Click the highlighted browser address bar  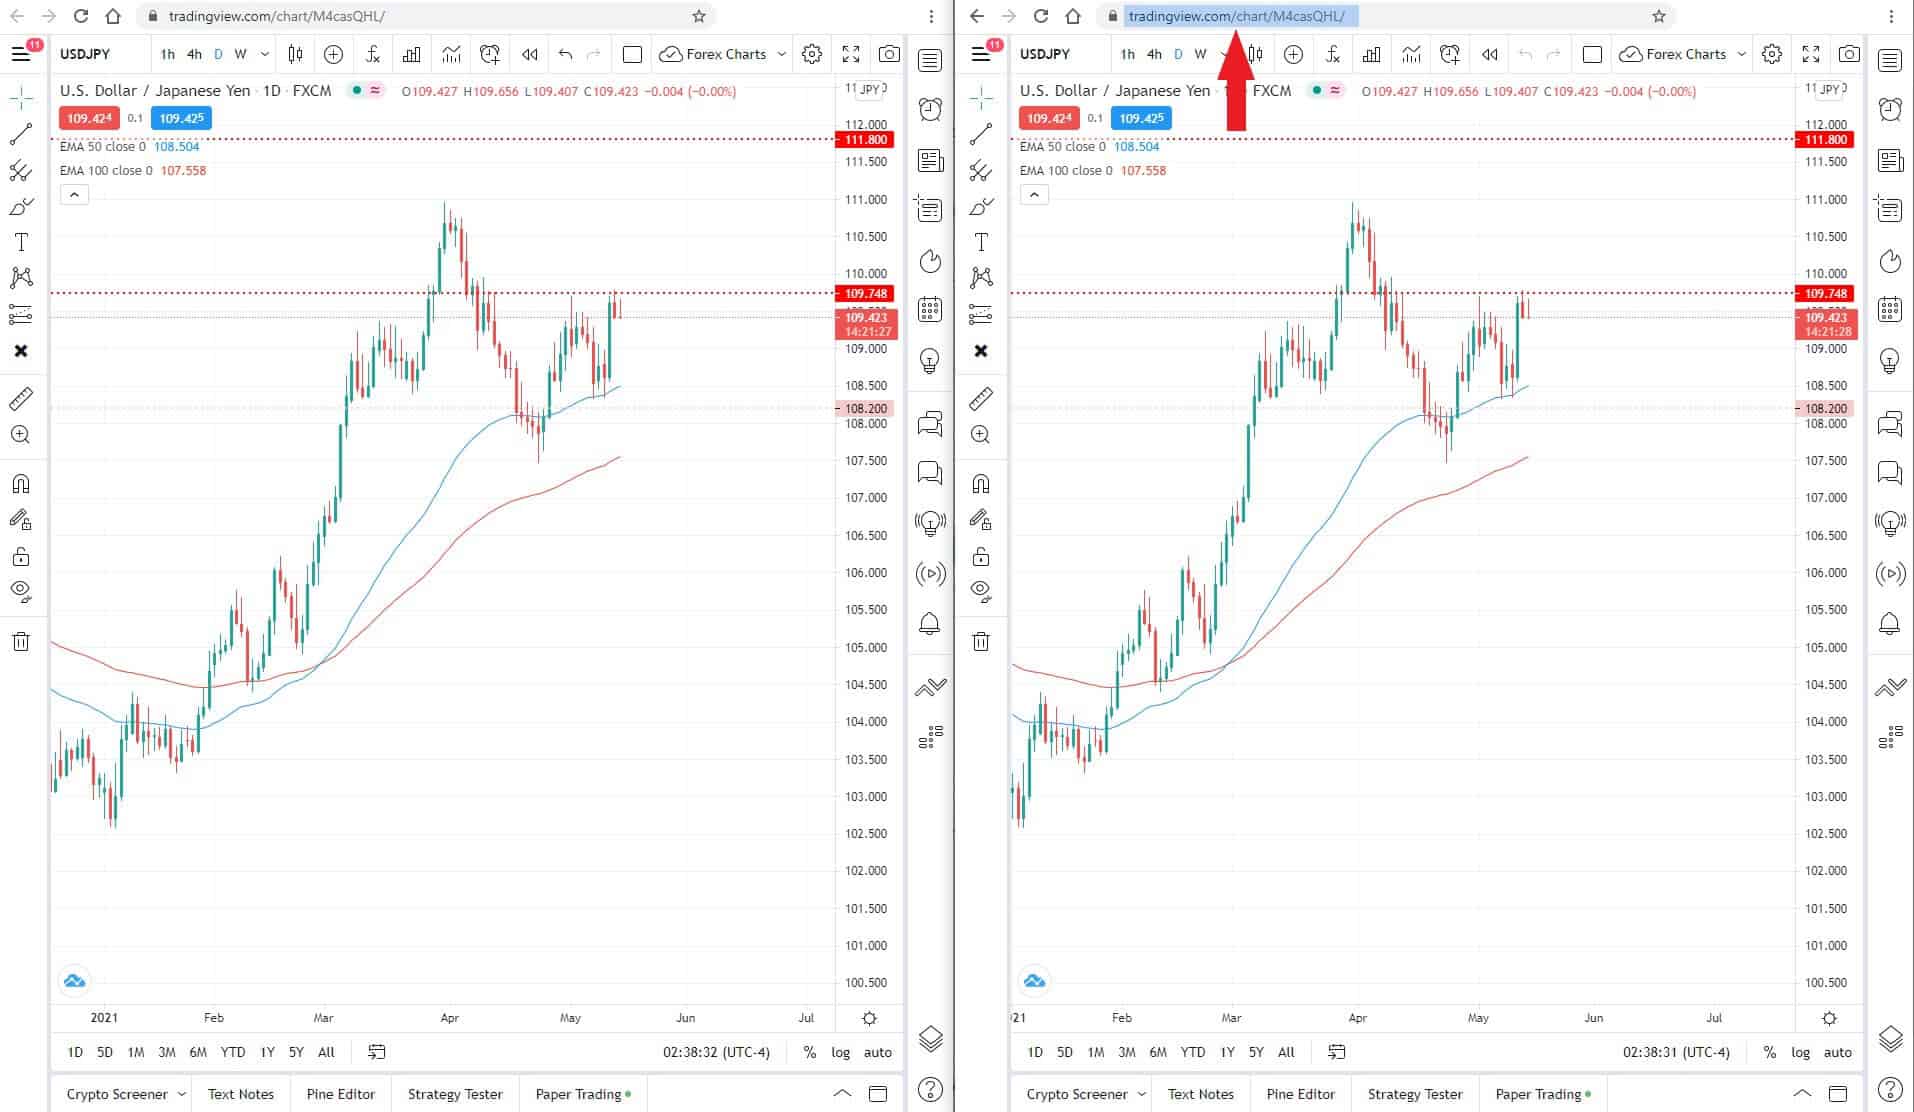click(x=1240, y=16)
